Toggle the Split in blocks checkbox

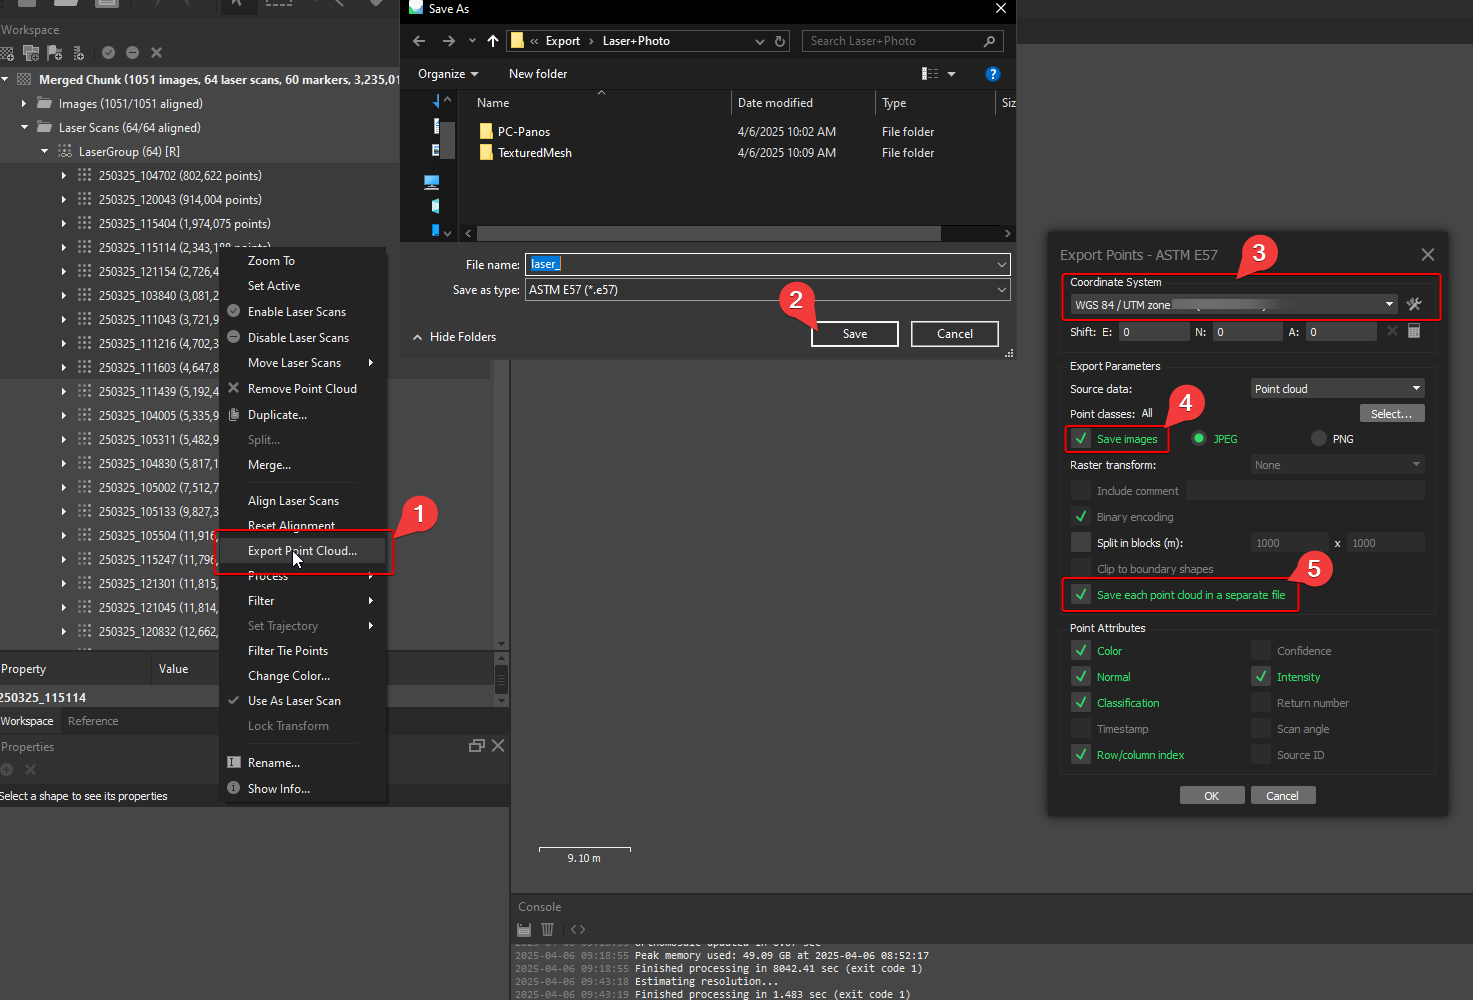pyautogui.click(x=1081, y=542)
